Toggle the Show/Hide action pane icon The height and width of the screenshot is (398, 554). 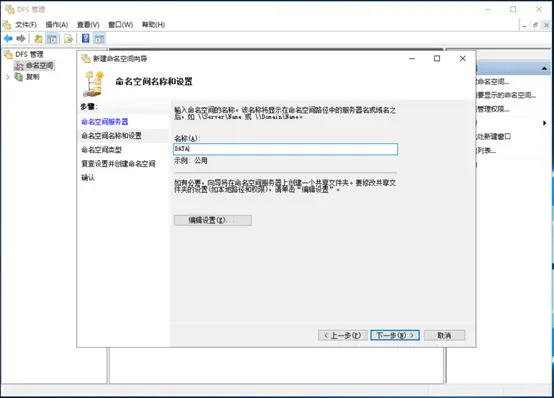99,39
